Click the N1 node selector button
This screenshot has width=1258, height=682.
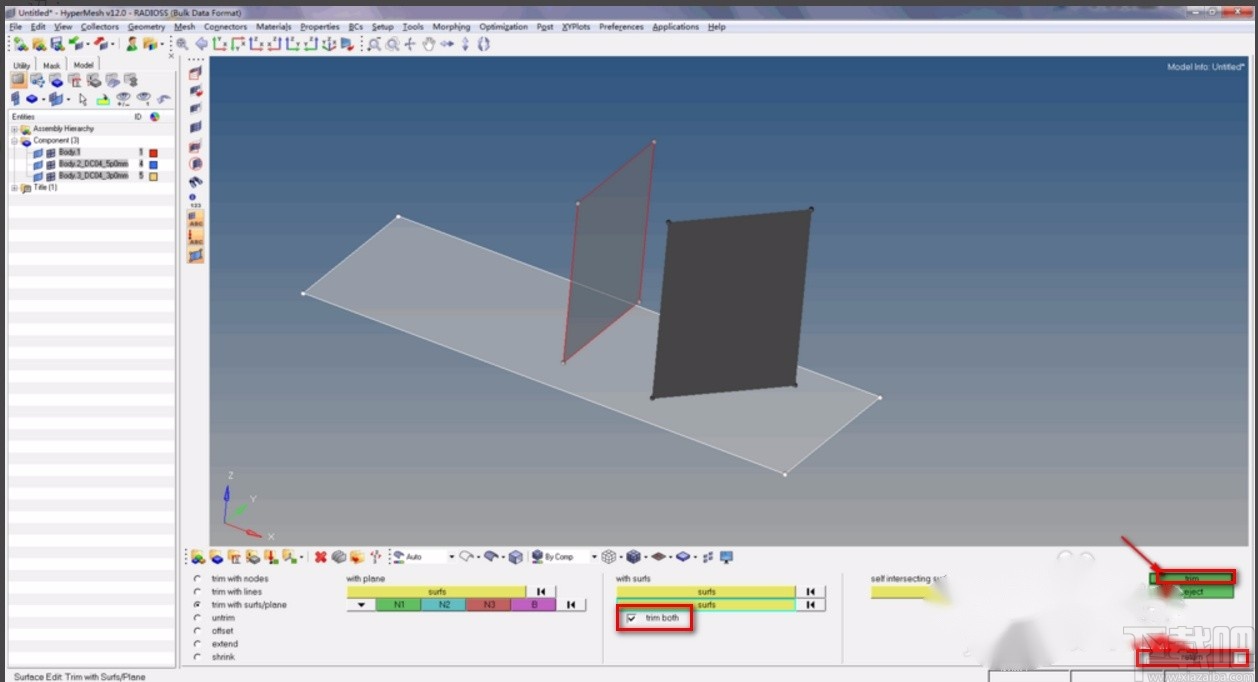pyautogui.click(x=399, y=605)
